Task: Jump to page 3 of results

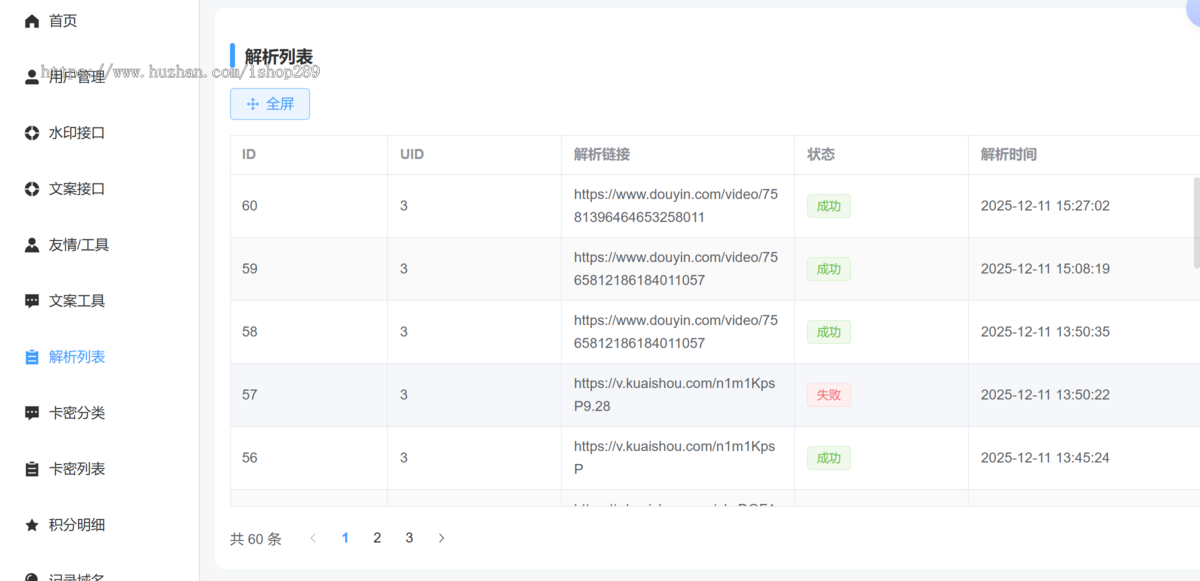Action: [409, 538]
